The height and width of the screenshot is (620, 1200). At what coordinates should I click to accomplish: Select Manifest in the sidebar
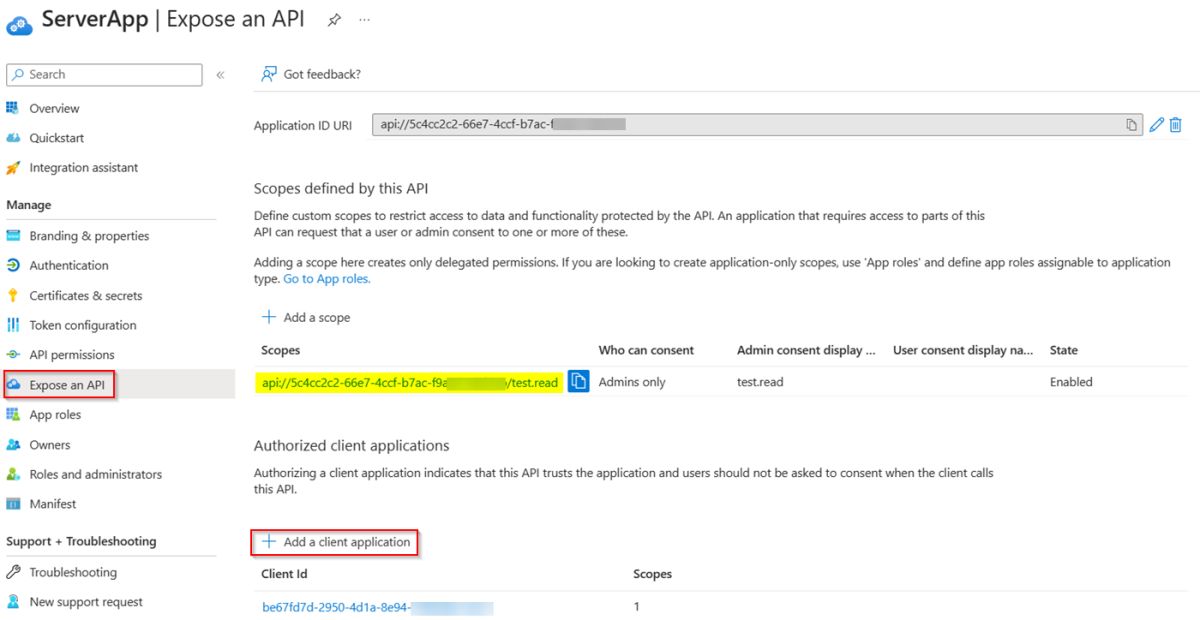coord(53,504)
